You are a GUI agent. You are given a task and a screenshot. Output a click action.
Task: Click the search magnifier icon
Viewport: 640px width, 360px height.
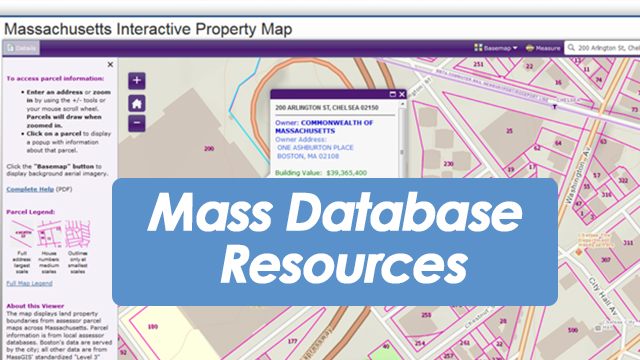click(x=571, y=48)
